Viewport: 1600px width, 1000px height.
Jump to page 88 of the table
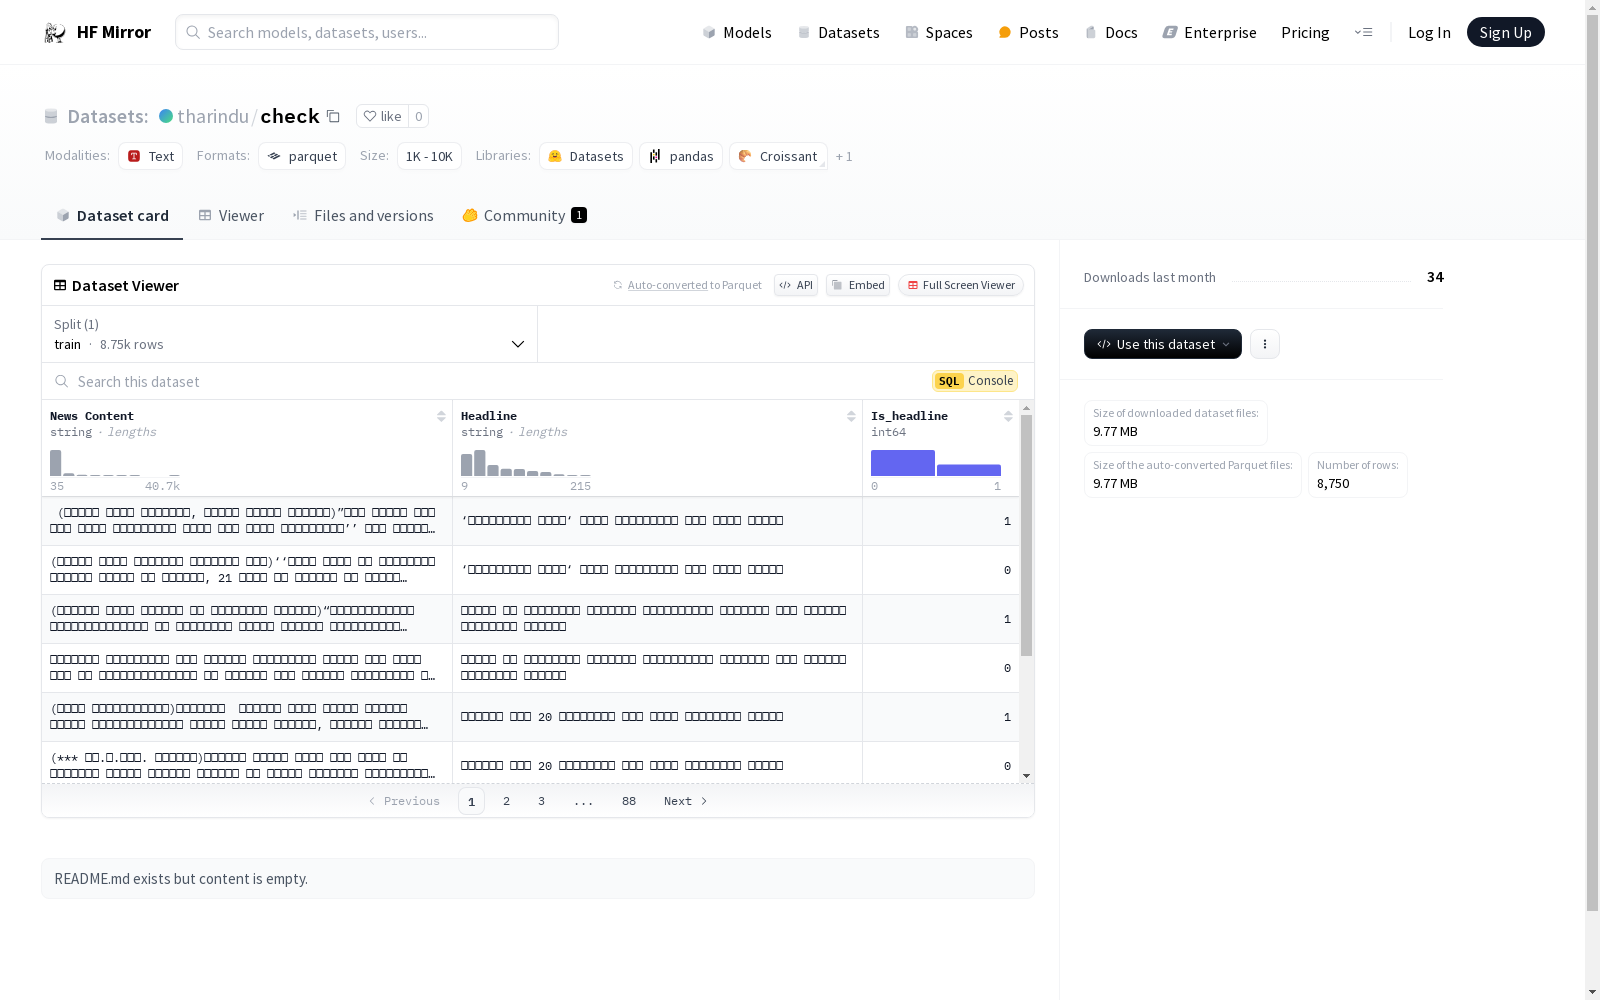point(629,801)
